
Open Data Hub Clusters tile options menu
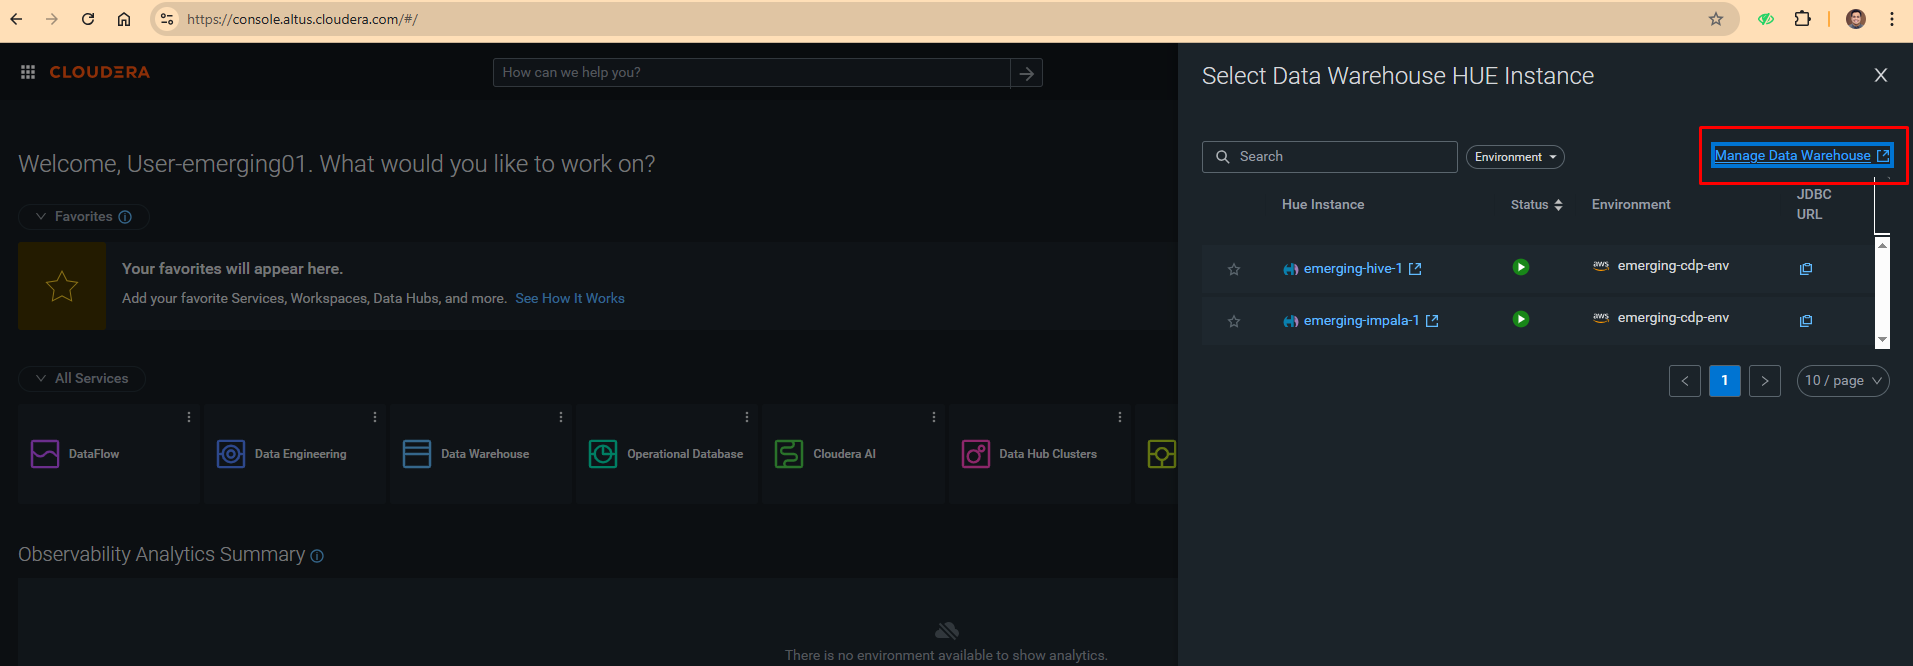[1120, 417]
